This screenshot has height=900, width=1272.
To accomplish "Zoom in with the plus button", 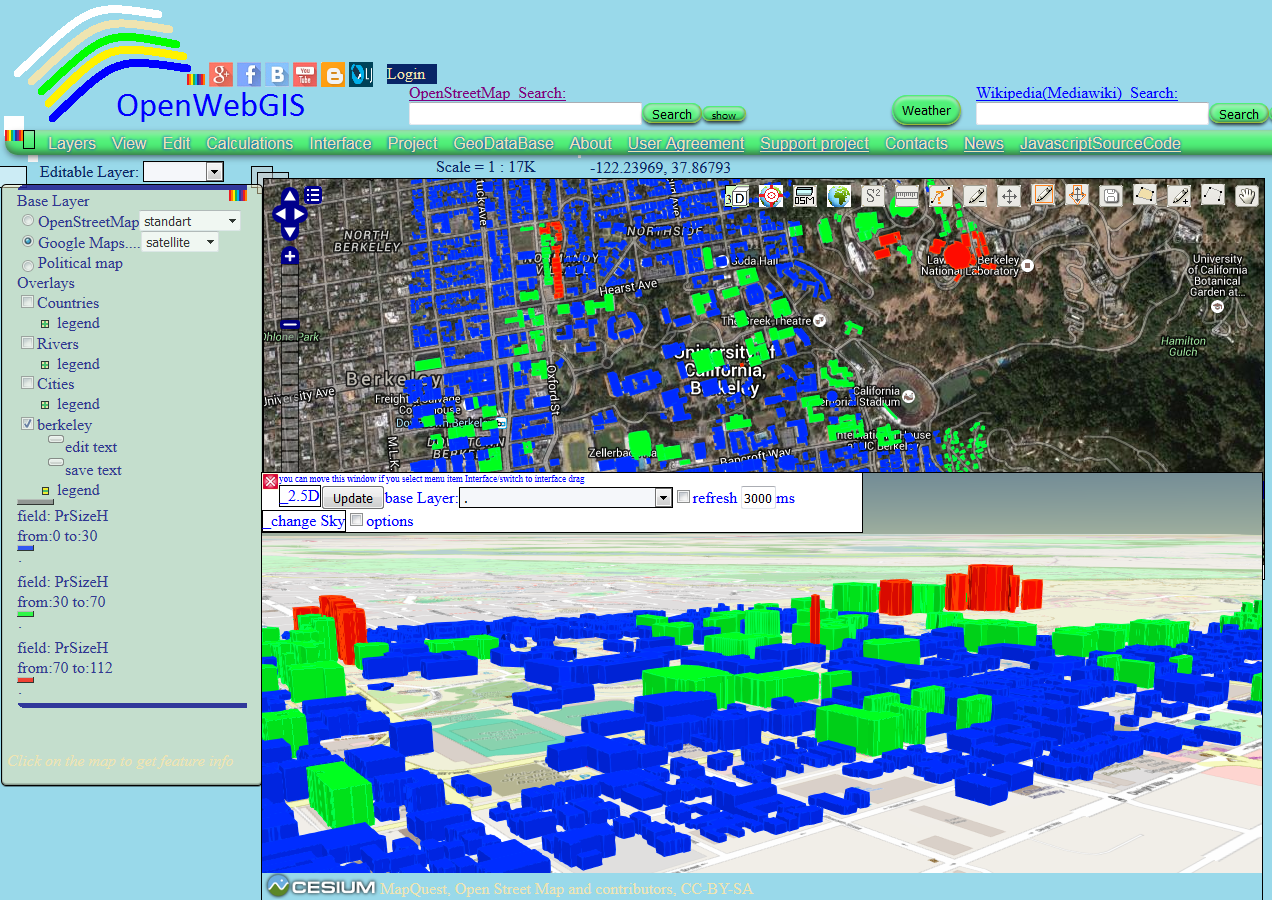I will (290, 257).
